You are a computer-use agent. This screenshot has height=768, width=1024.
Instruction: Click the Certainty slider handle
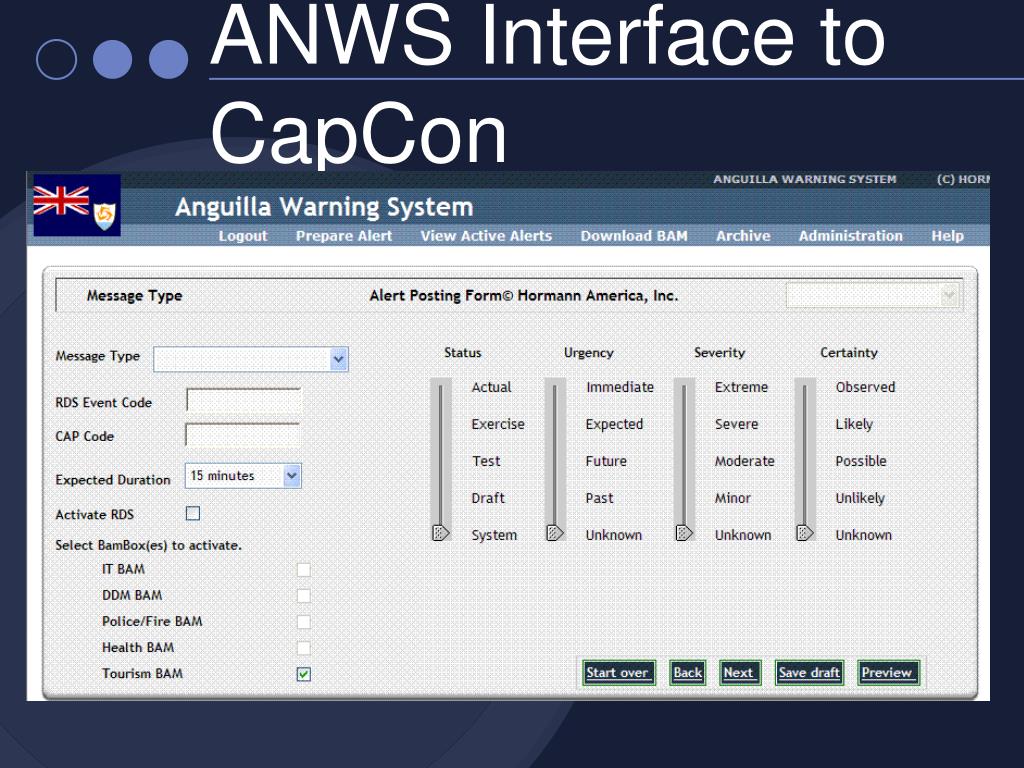pyautogui.click(x=805, y=532)
